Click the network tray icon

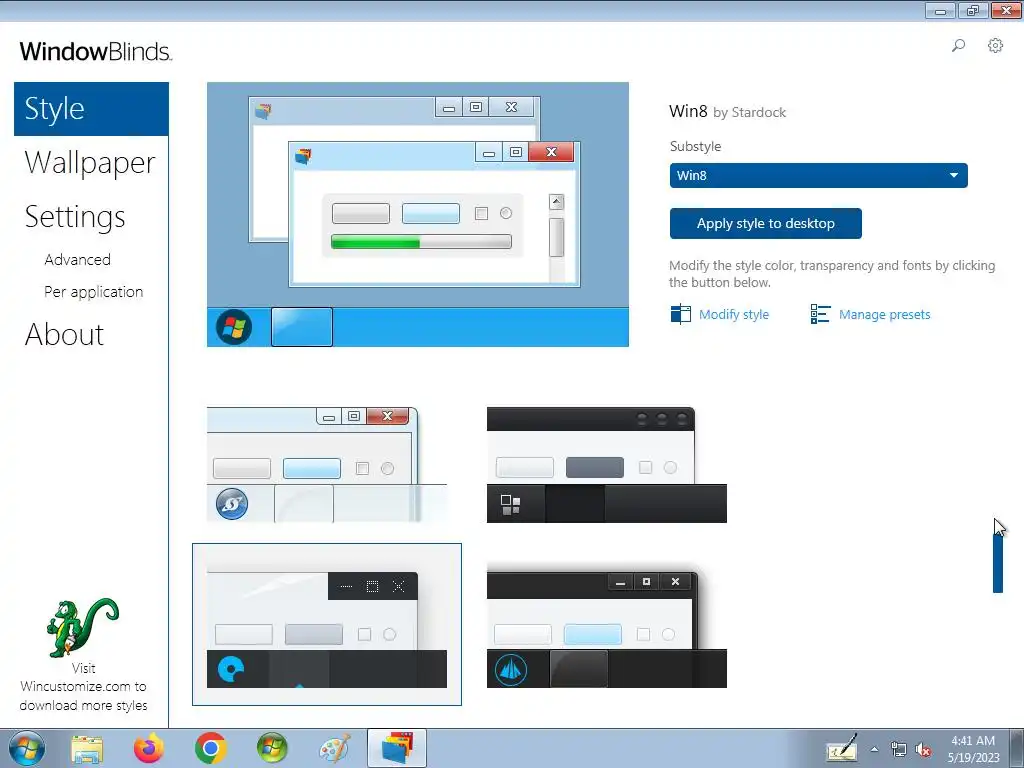click(899, 750)
